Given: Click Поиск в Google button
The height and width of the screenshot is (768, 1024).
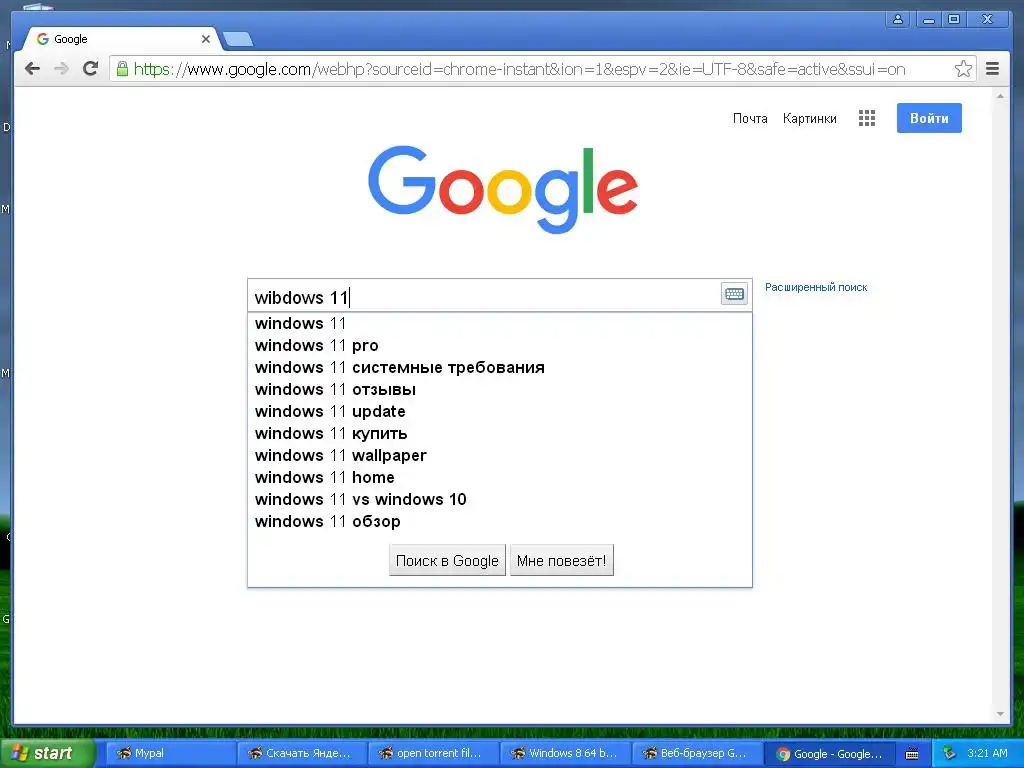Looking at the screenshot, I should [447, 560].
